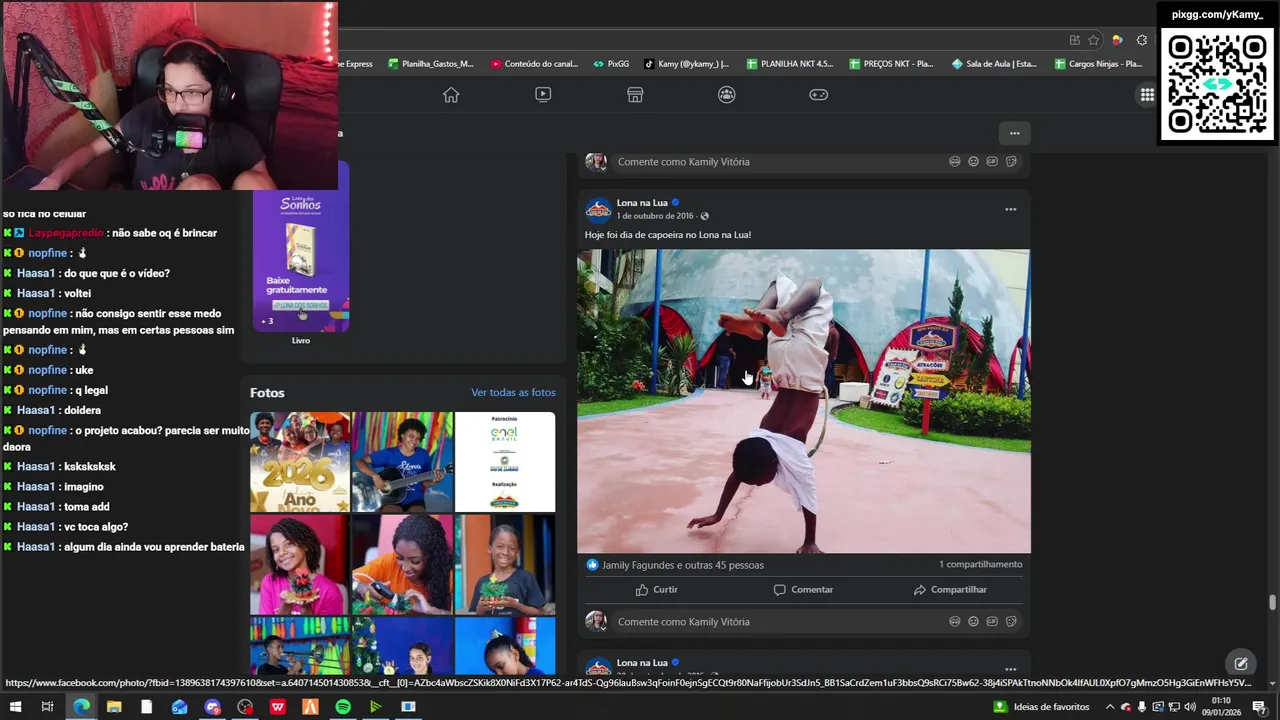Open Spotify from the taskbar
Screen dimensions: 1280x720
pos(343,707)
